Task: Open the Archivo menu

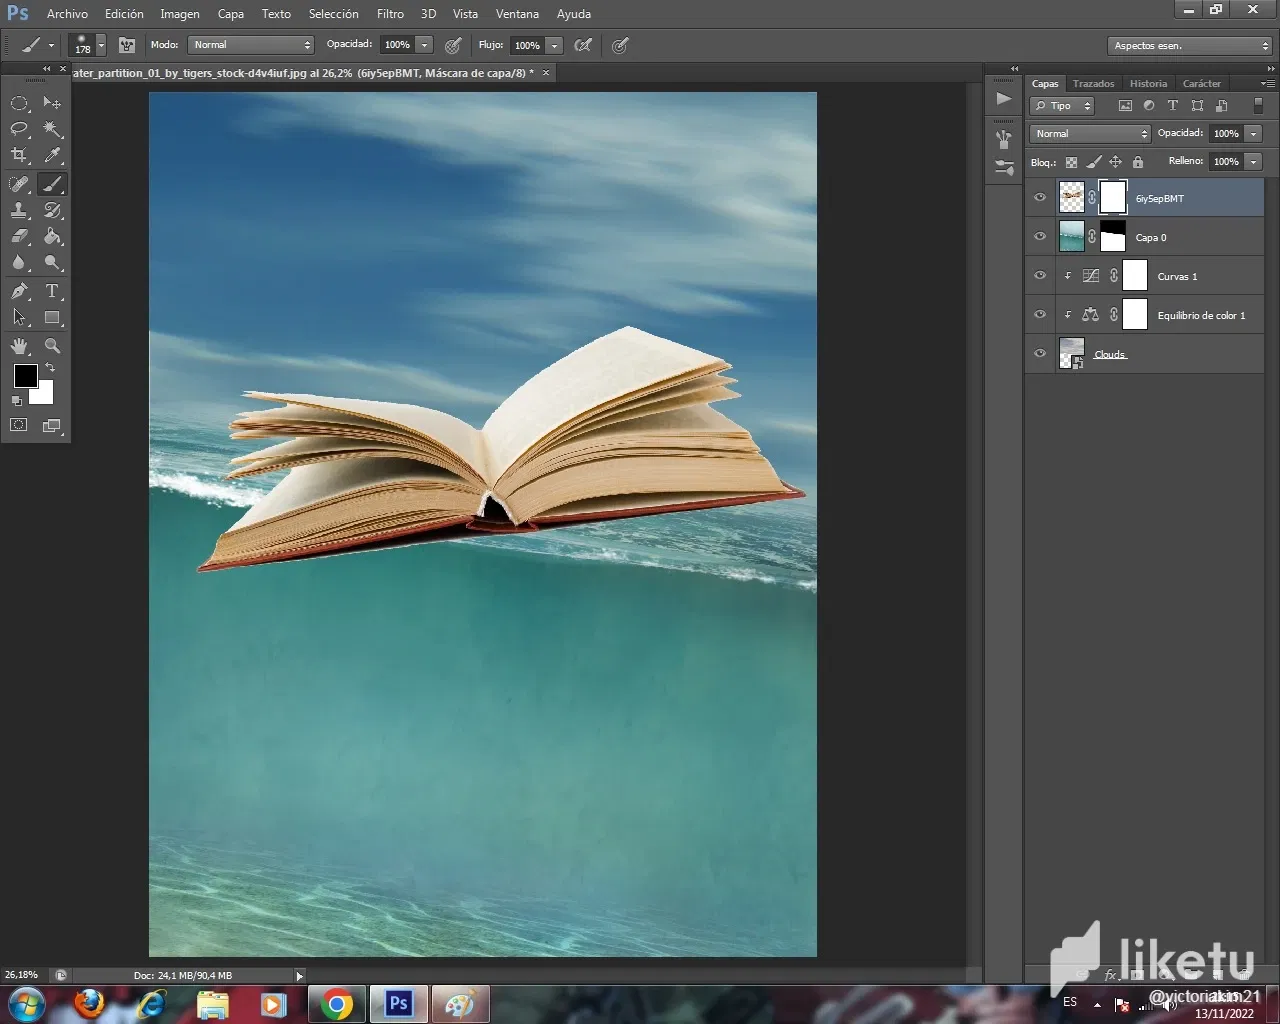Action: click(x=67, y=14)
